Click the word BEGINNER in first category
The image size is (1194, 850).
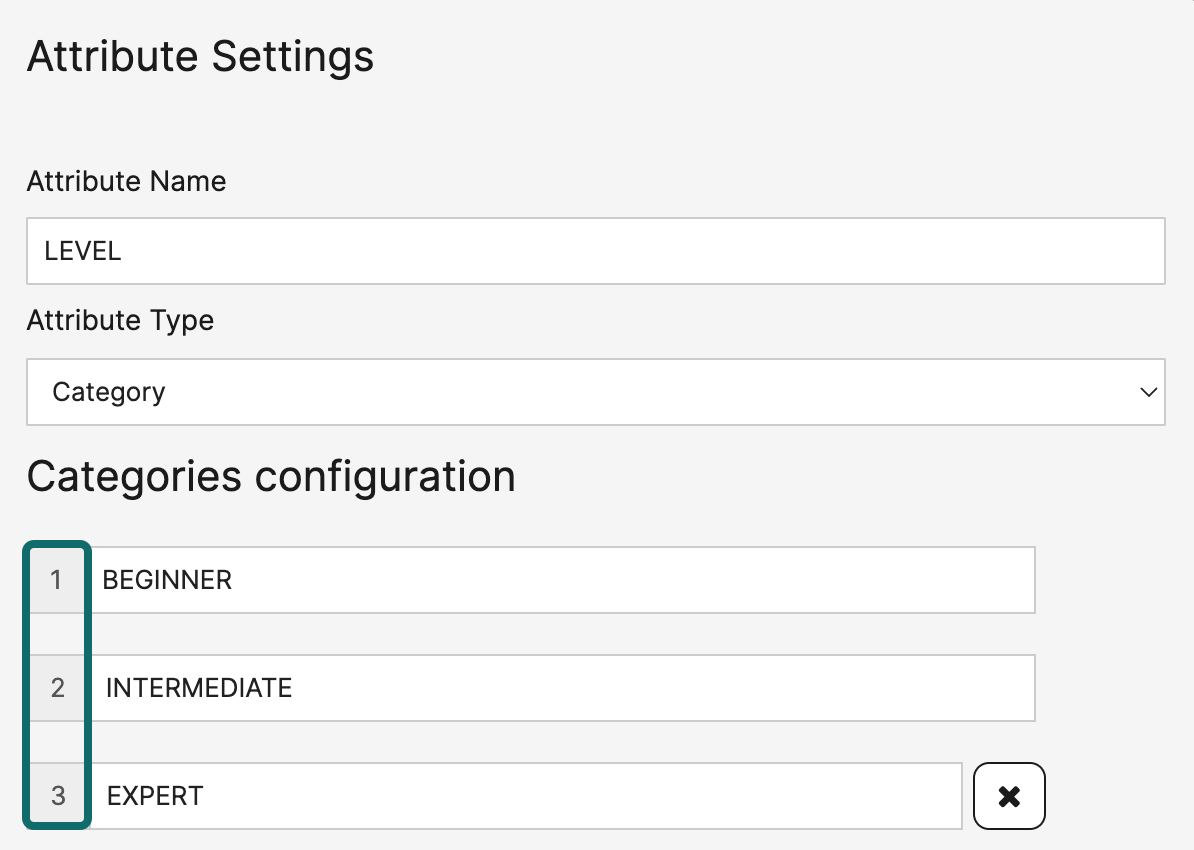167,580
